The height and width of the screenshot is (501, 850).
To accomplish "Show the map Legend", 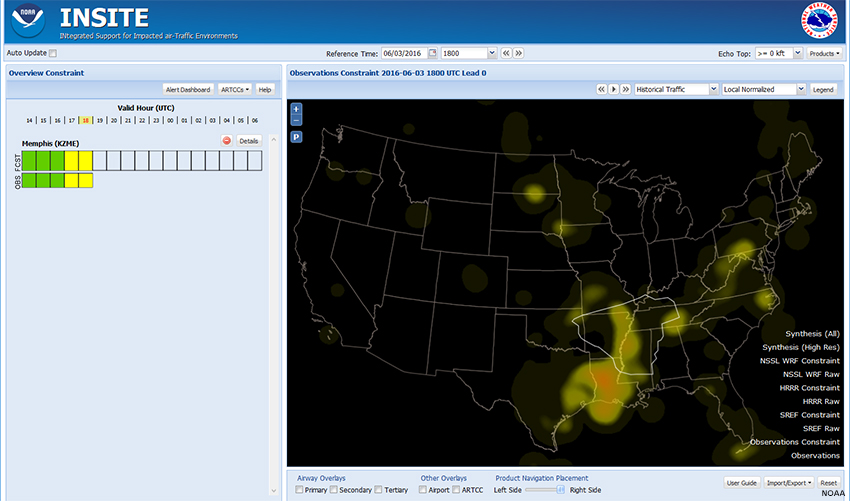I will click(823, 89).
